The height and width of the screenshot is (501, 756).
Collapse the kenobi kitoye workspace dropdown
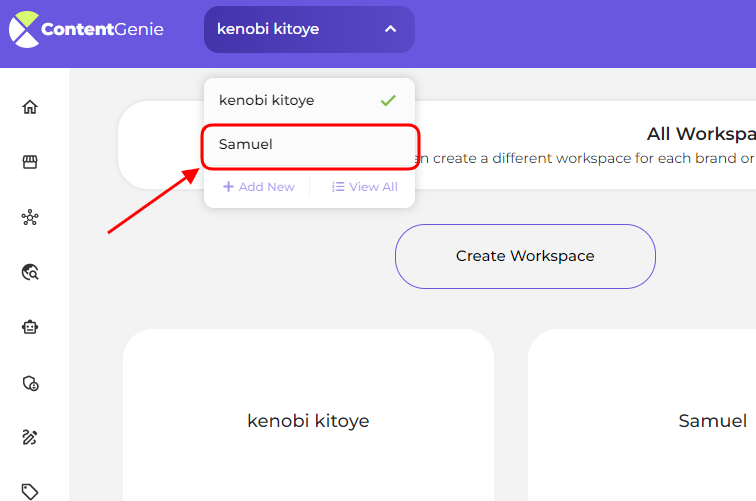pos(309,29)
